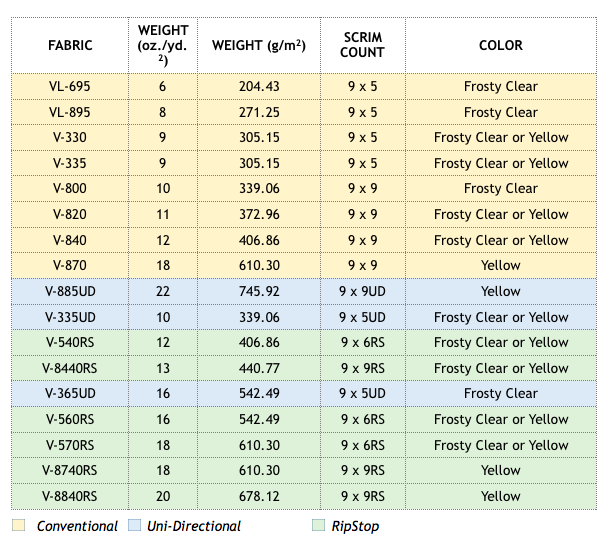The height and width of the screenshot is (543, 609).
Task: Select the V-365UD fabric cell
Action: (x=70, y=394)
